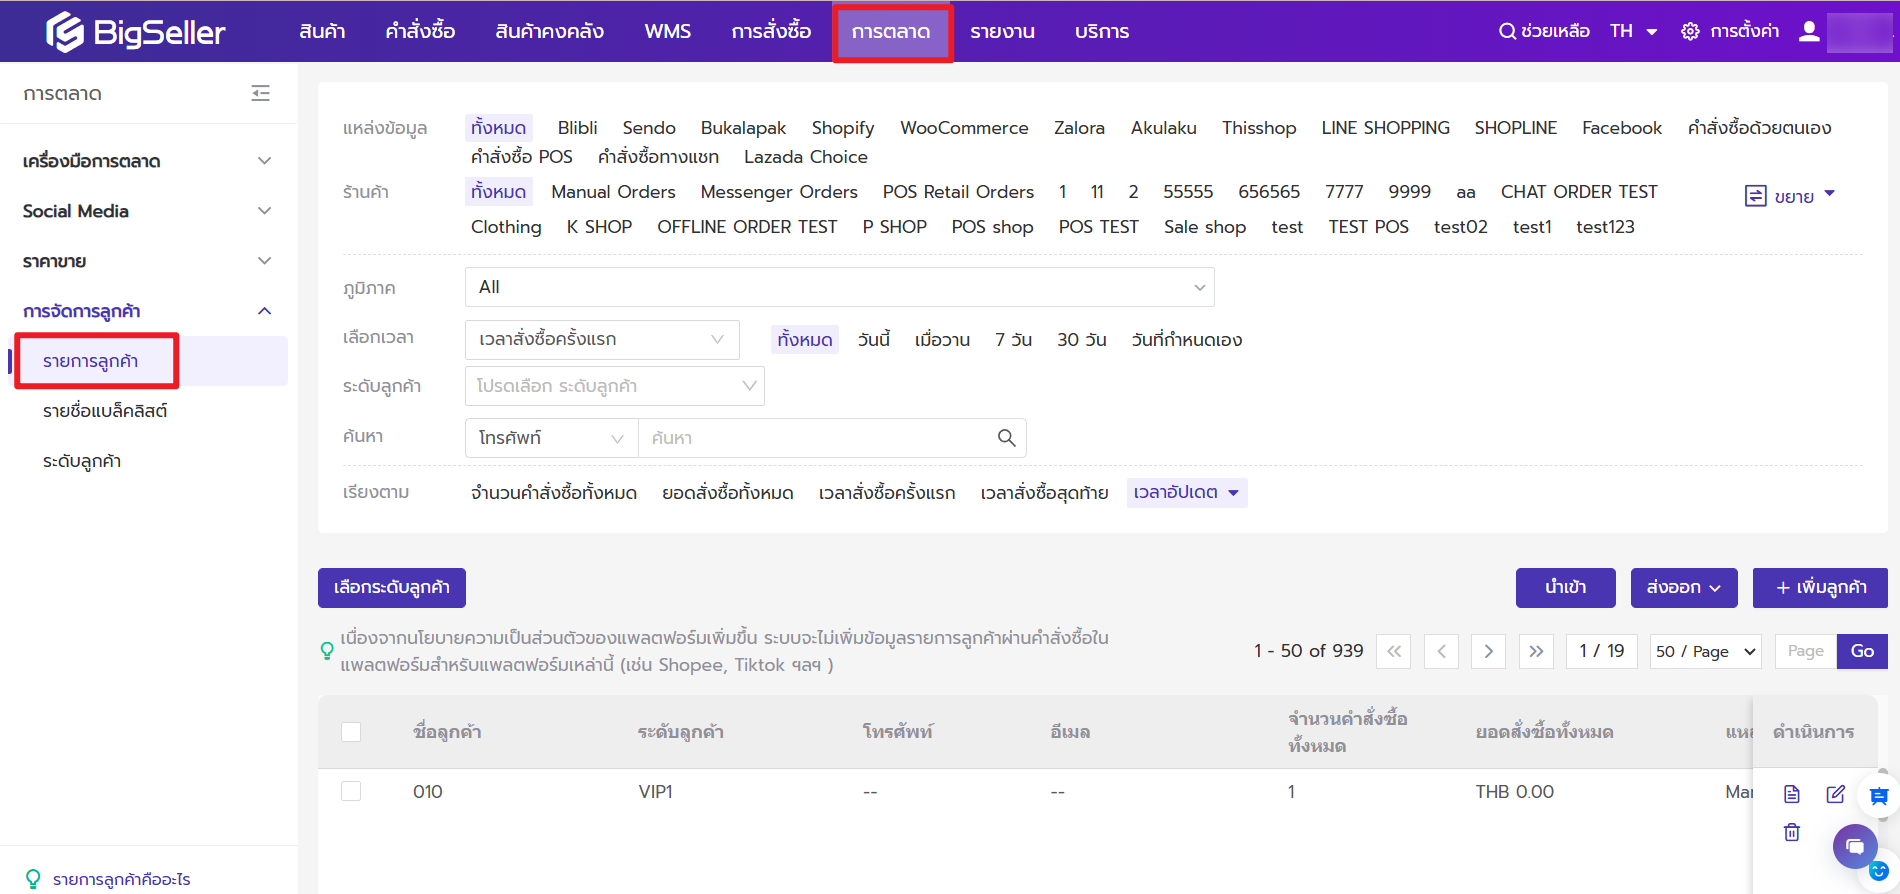Click the BigSeller logo
The width and height of the screenshot is (1900, 894).
pyautogui.click(x=135, y=32)
